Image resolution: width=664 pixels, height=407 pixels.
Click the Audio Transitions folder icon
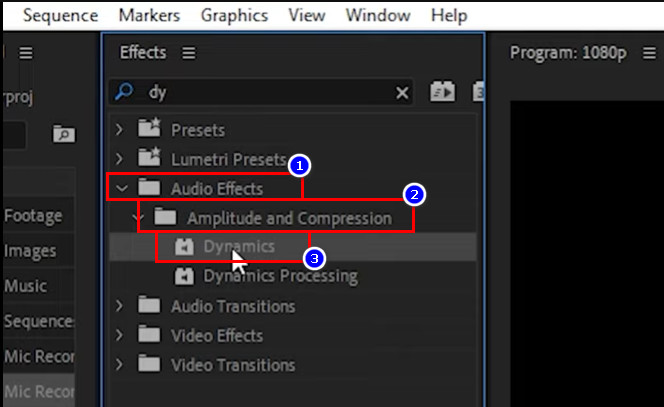coord(149,305)
